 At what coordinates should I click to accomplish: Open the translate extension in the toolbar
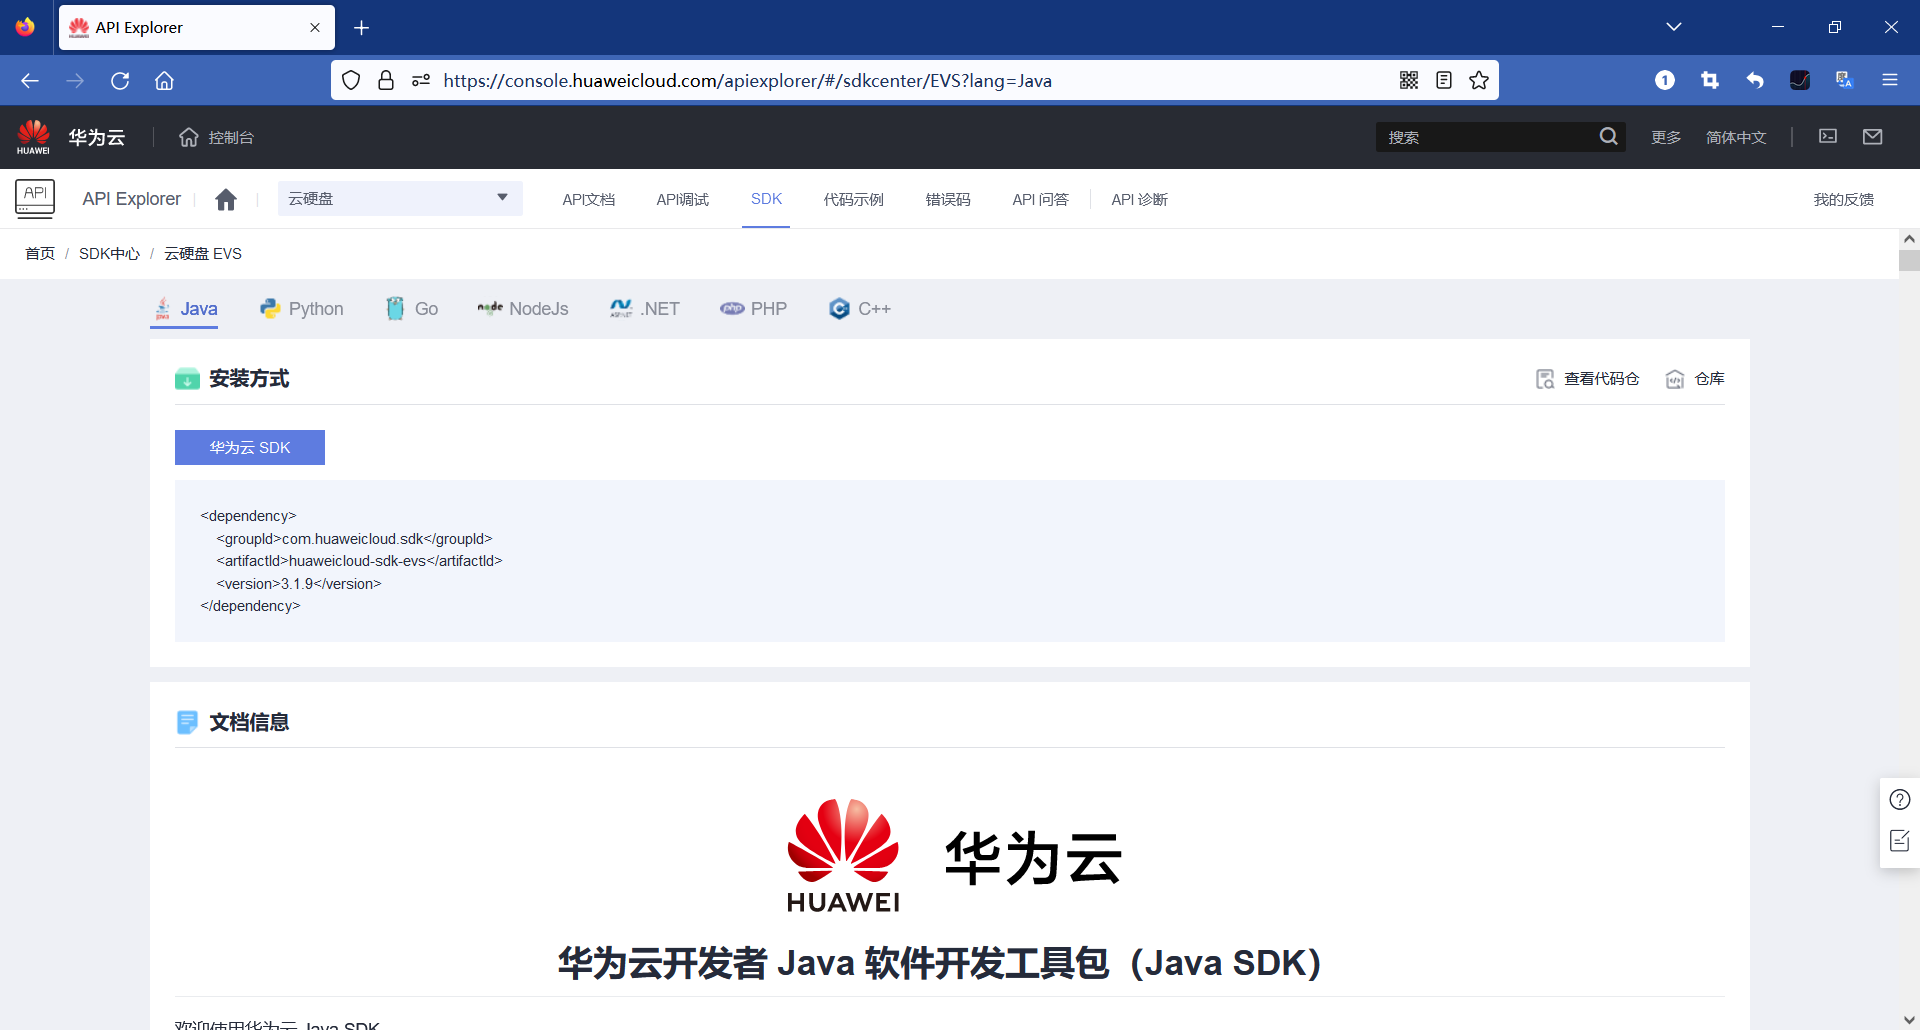point(1843,80)
